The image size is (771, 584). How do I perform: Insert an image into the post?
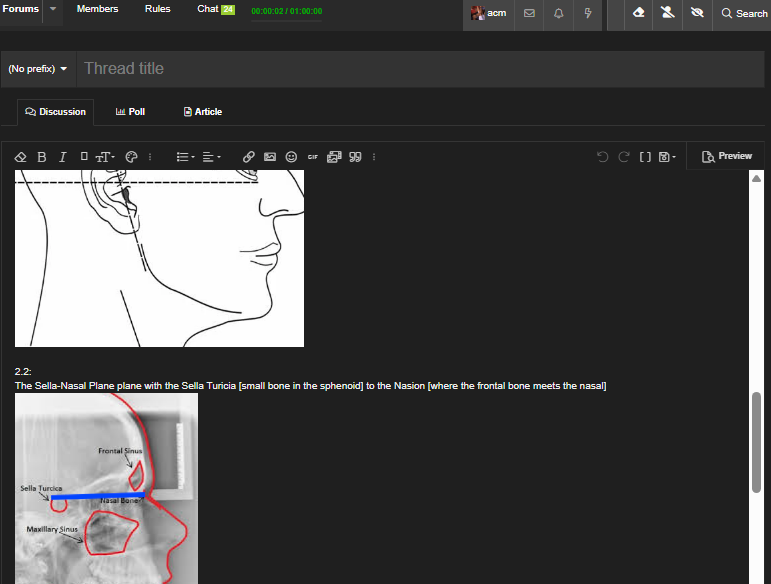(270, 157)
